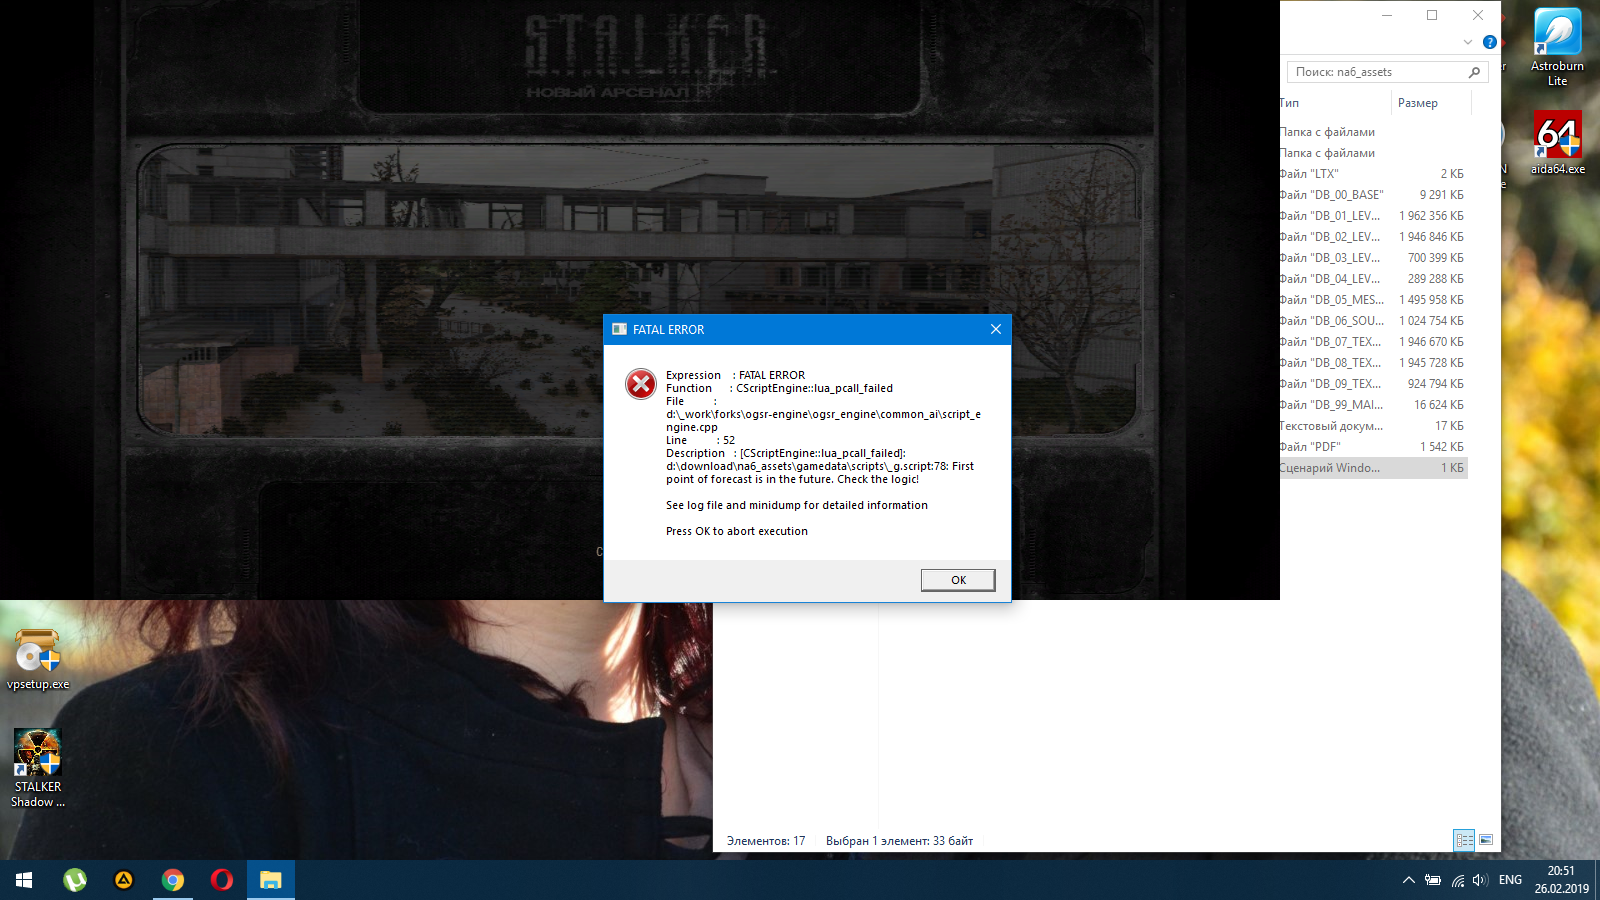Close the FATAL ERROR dialog
This screenshot has height=900, width=1600.
[995, 329]
